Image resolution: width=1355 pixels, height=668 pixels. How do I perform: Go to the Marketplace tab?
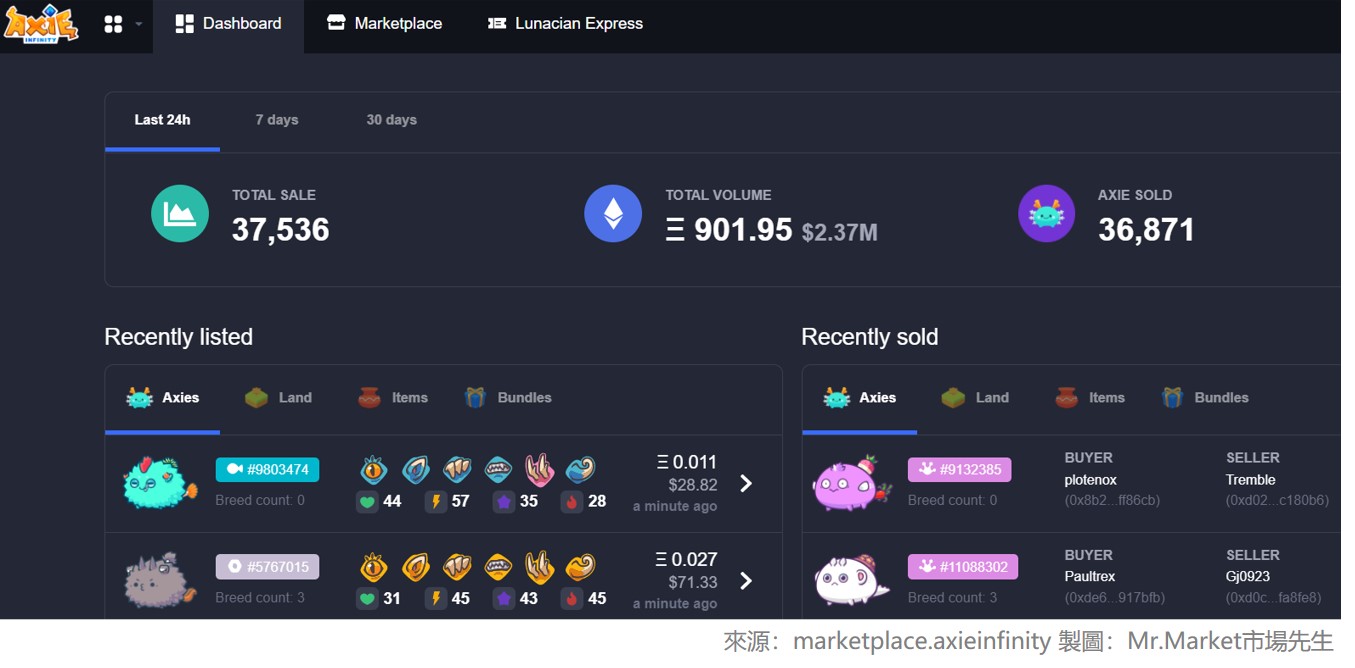385,24
